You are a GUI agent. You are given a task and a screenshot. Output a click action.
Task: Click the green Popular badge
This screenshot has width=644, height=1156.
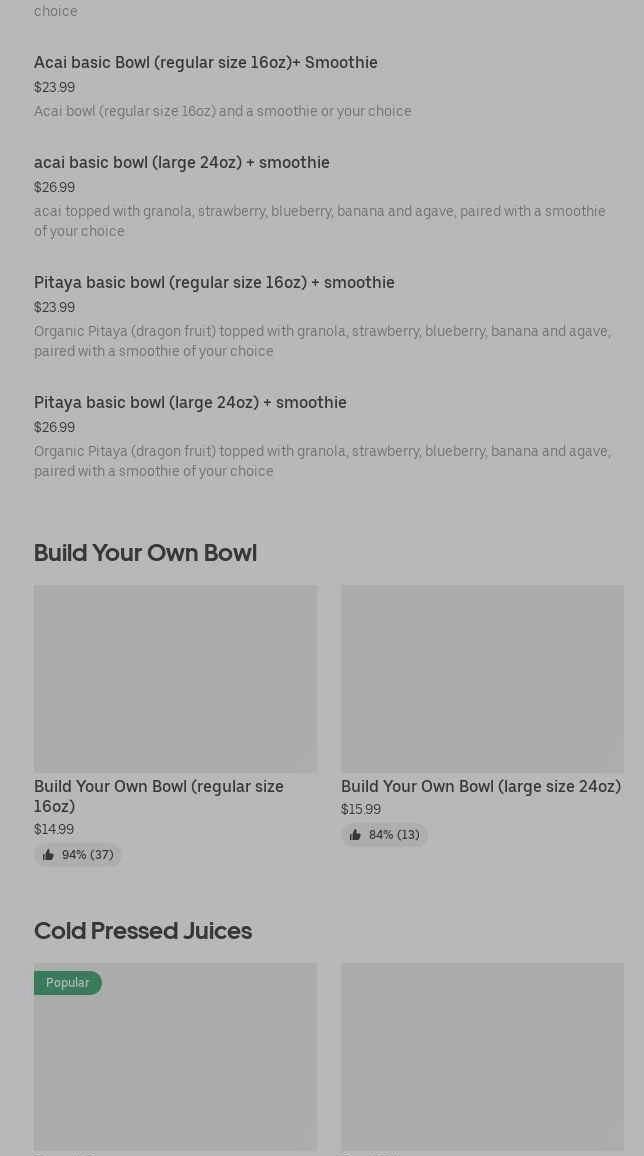click(68, 983)
